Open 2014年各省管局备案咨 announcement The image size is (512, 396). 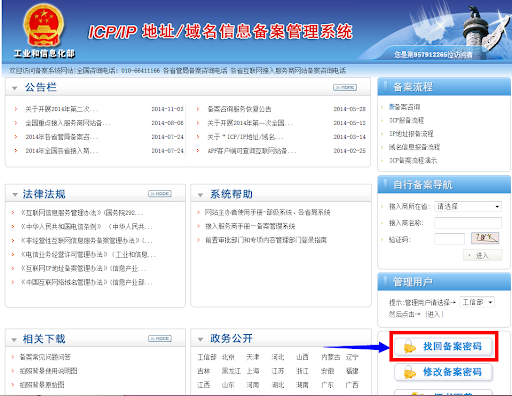[62, 137]
